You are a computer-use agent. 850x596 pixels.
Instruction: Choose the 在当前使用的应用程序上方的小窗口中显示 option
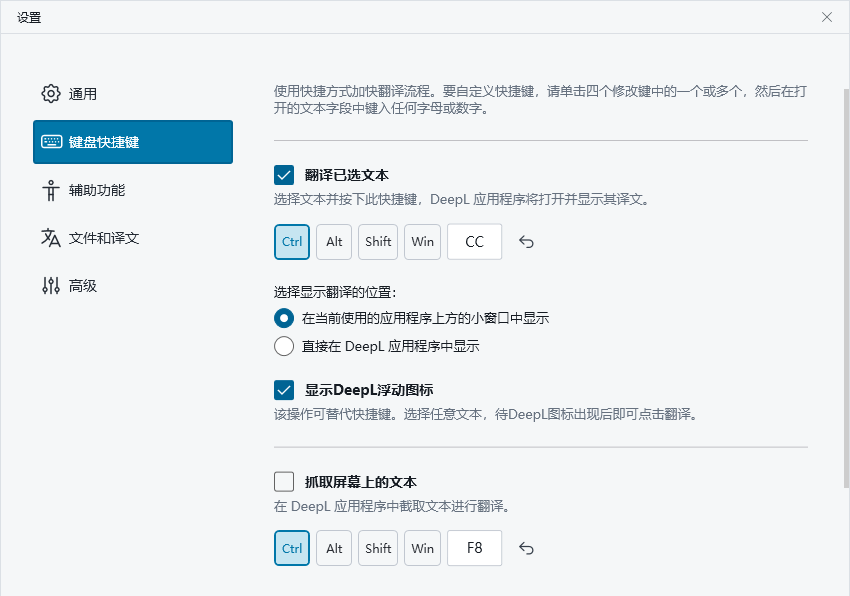pos(283,318)
